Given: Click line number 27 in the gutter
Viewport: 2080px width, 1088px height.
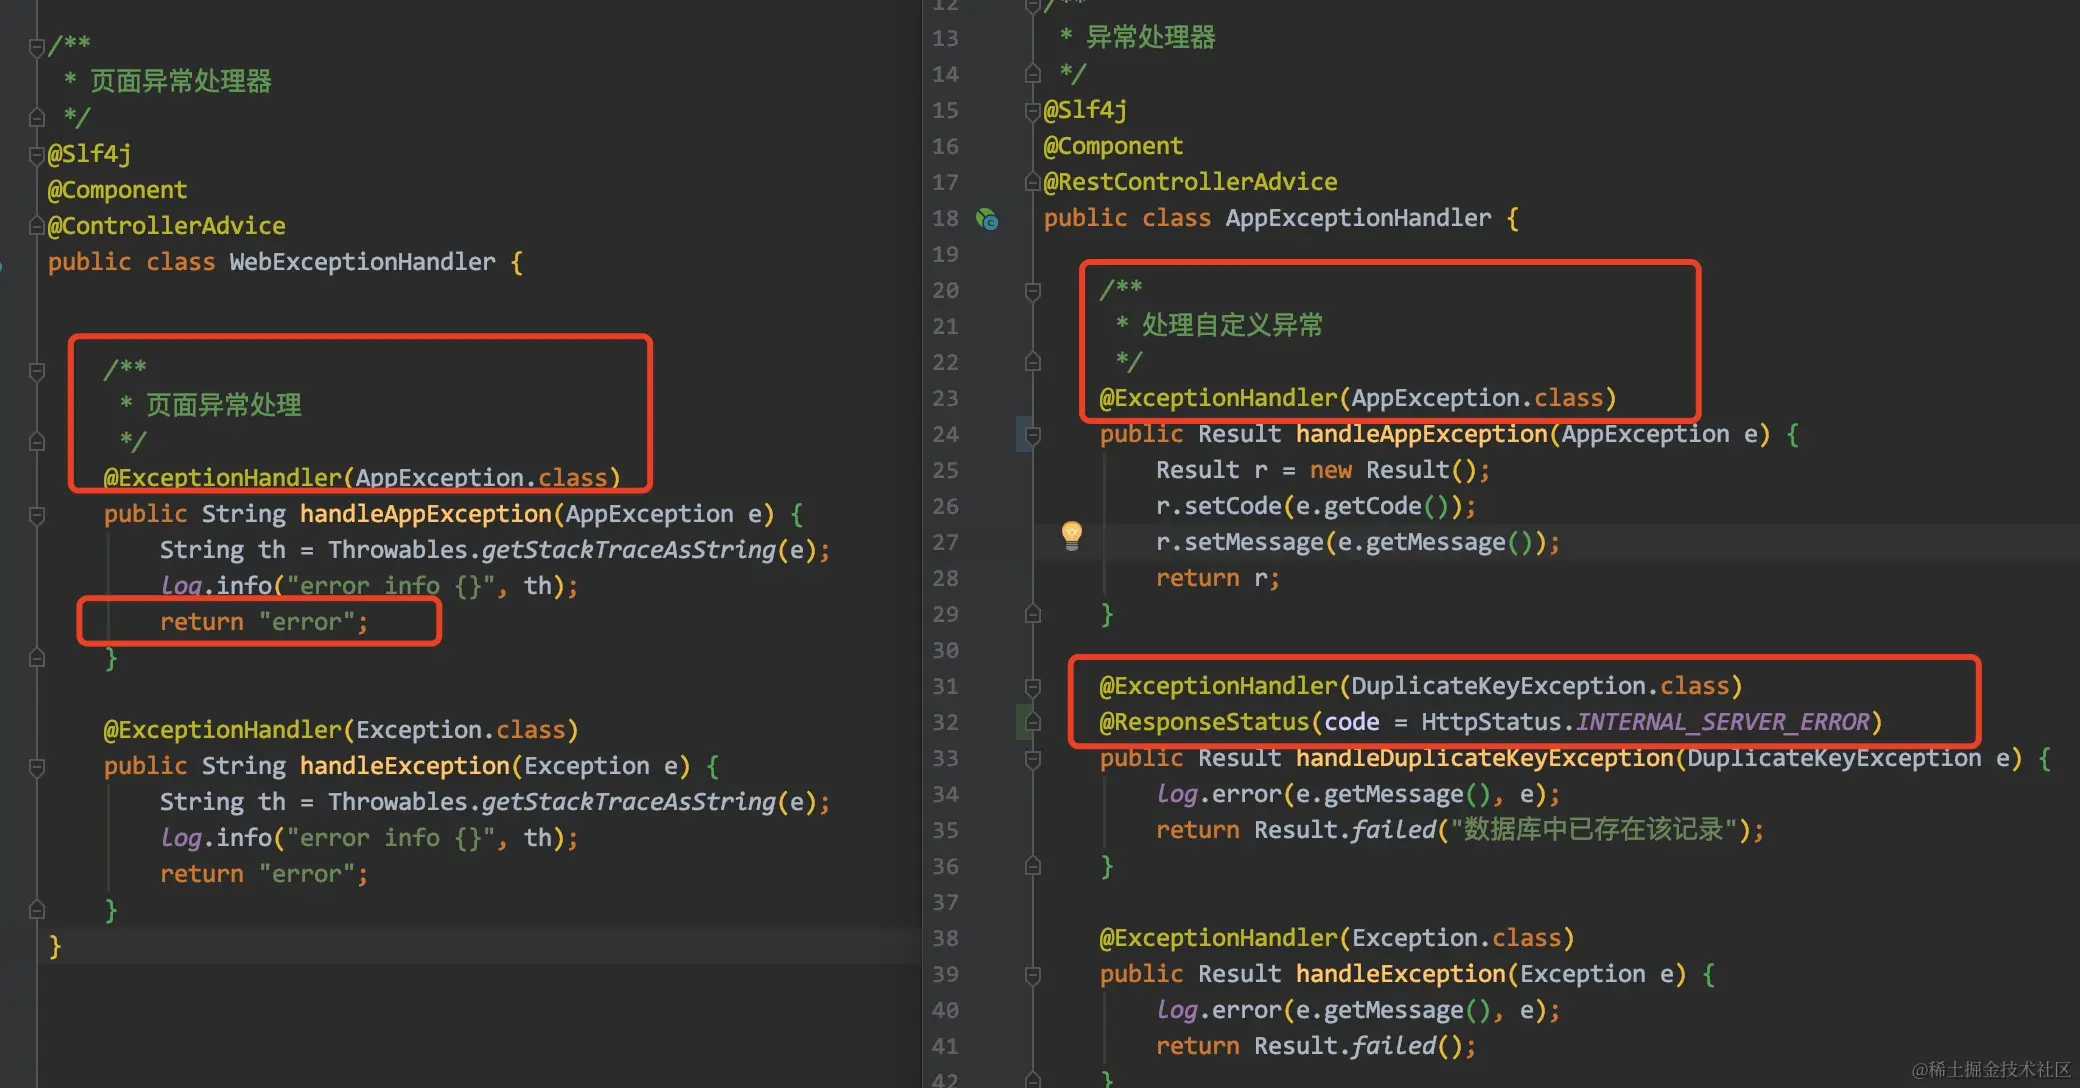Looking at the screenshot, I should pos(945,543).
